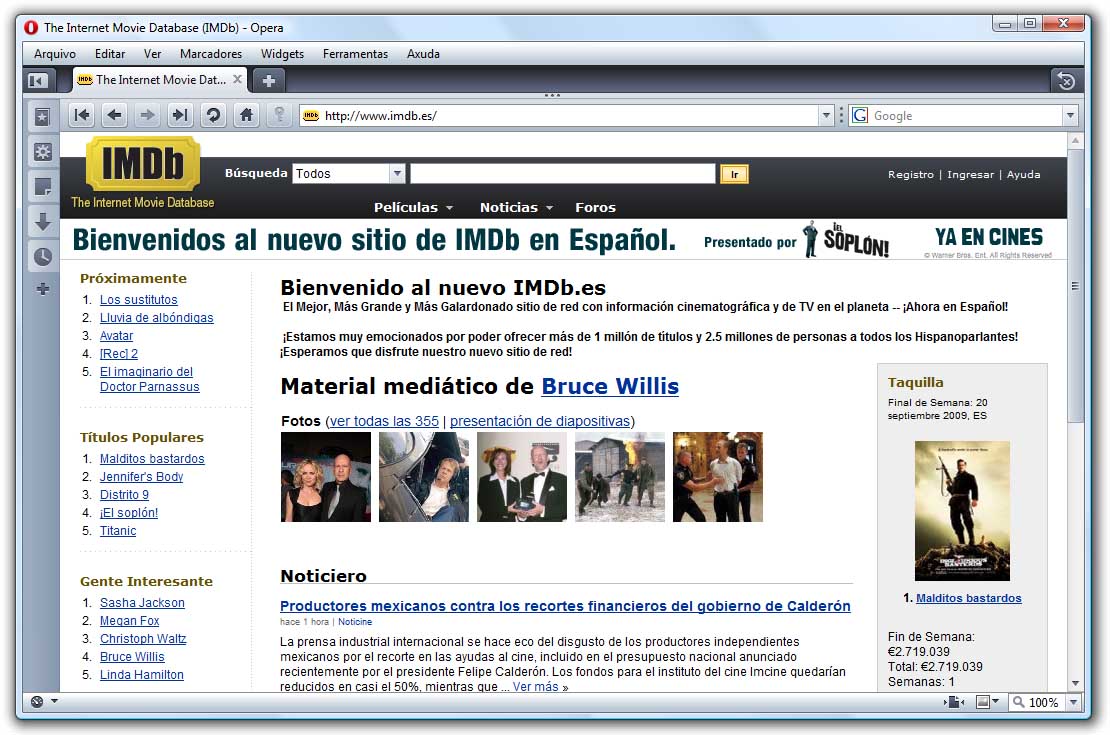Open the Arquivo menu
This screenshot has height=735, width=1110.
[x=55, y=54]
